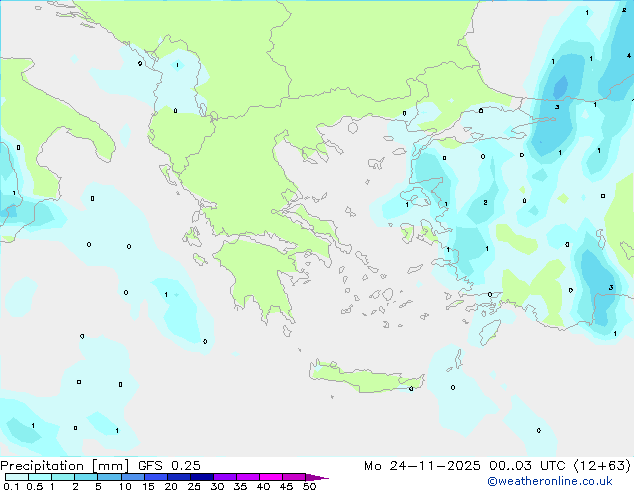Image resolution: width=634 pixels, height=490 pixels.
Task: Click the 'Precipitation [mm]' title text
Action: pyautogui.click(x=65, y=466)
